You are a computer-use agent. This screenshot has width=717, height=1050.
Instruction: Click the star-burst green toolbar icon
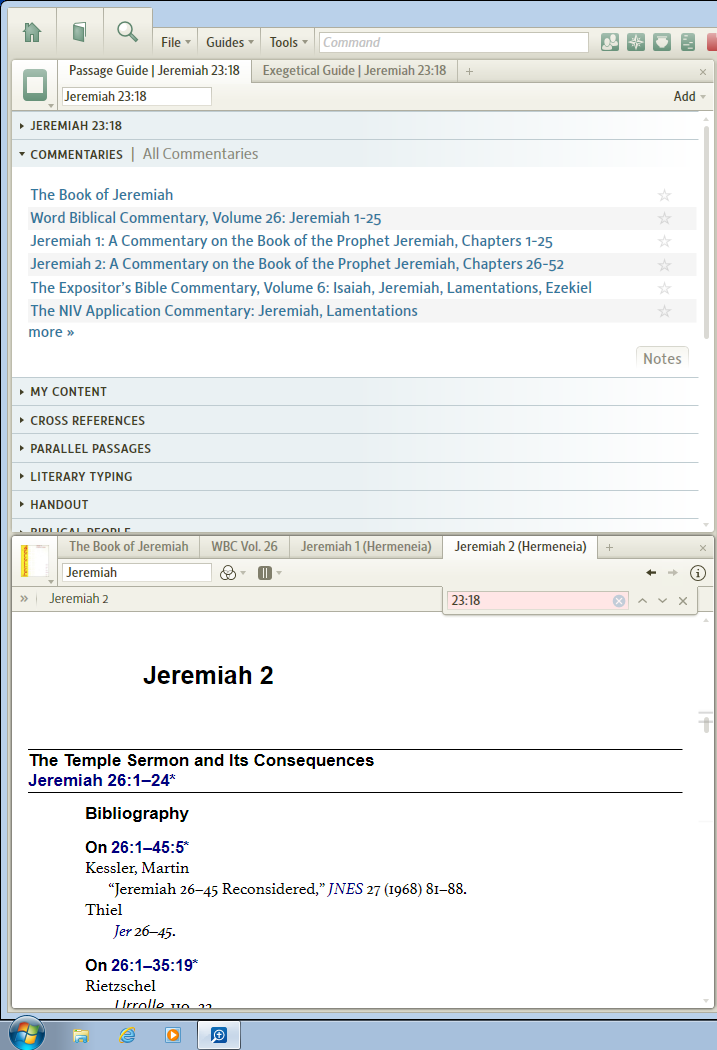[x=635, y=42]
